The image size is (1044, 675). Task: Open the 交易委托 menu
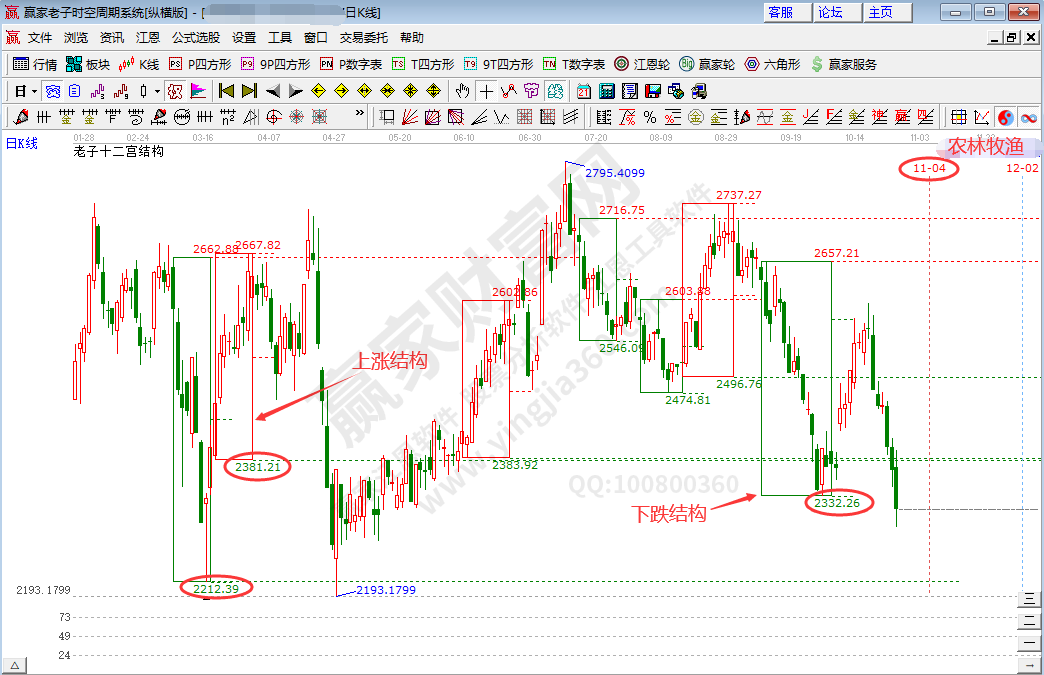pyautogui.click(x=364, y=38)
